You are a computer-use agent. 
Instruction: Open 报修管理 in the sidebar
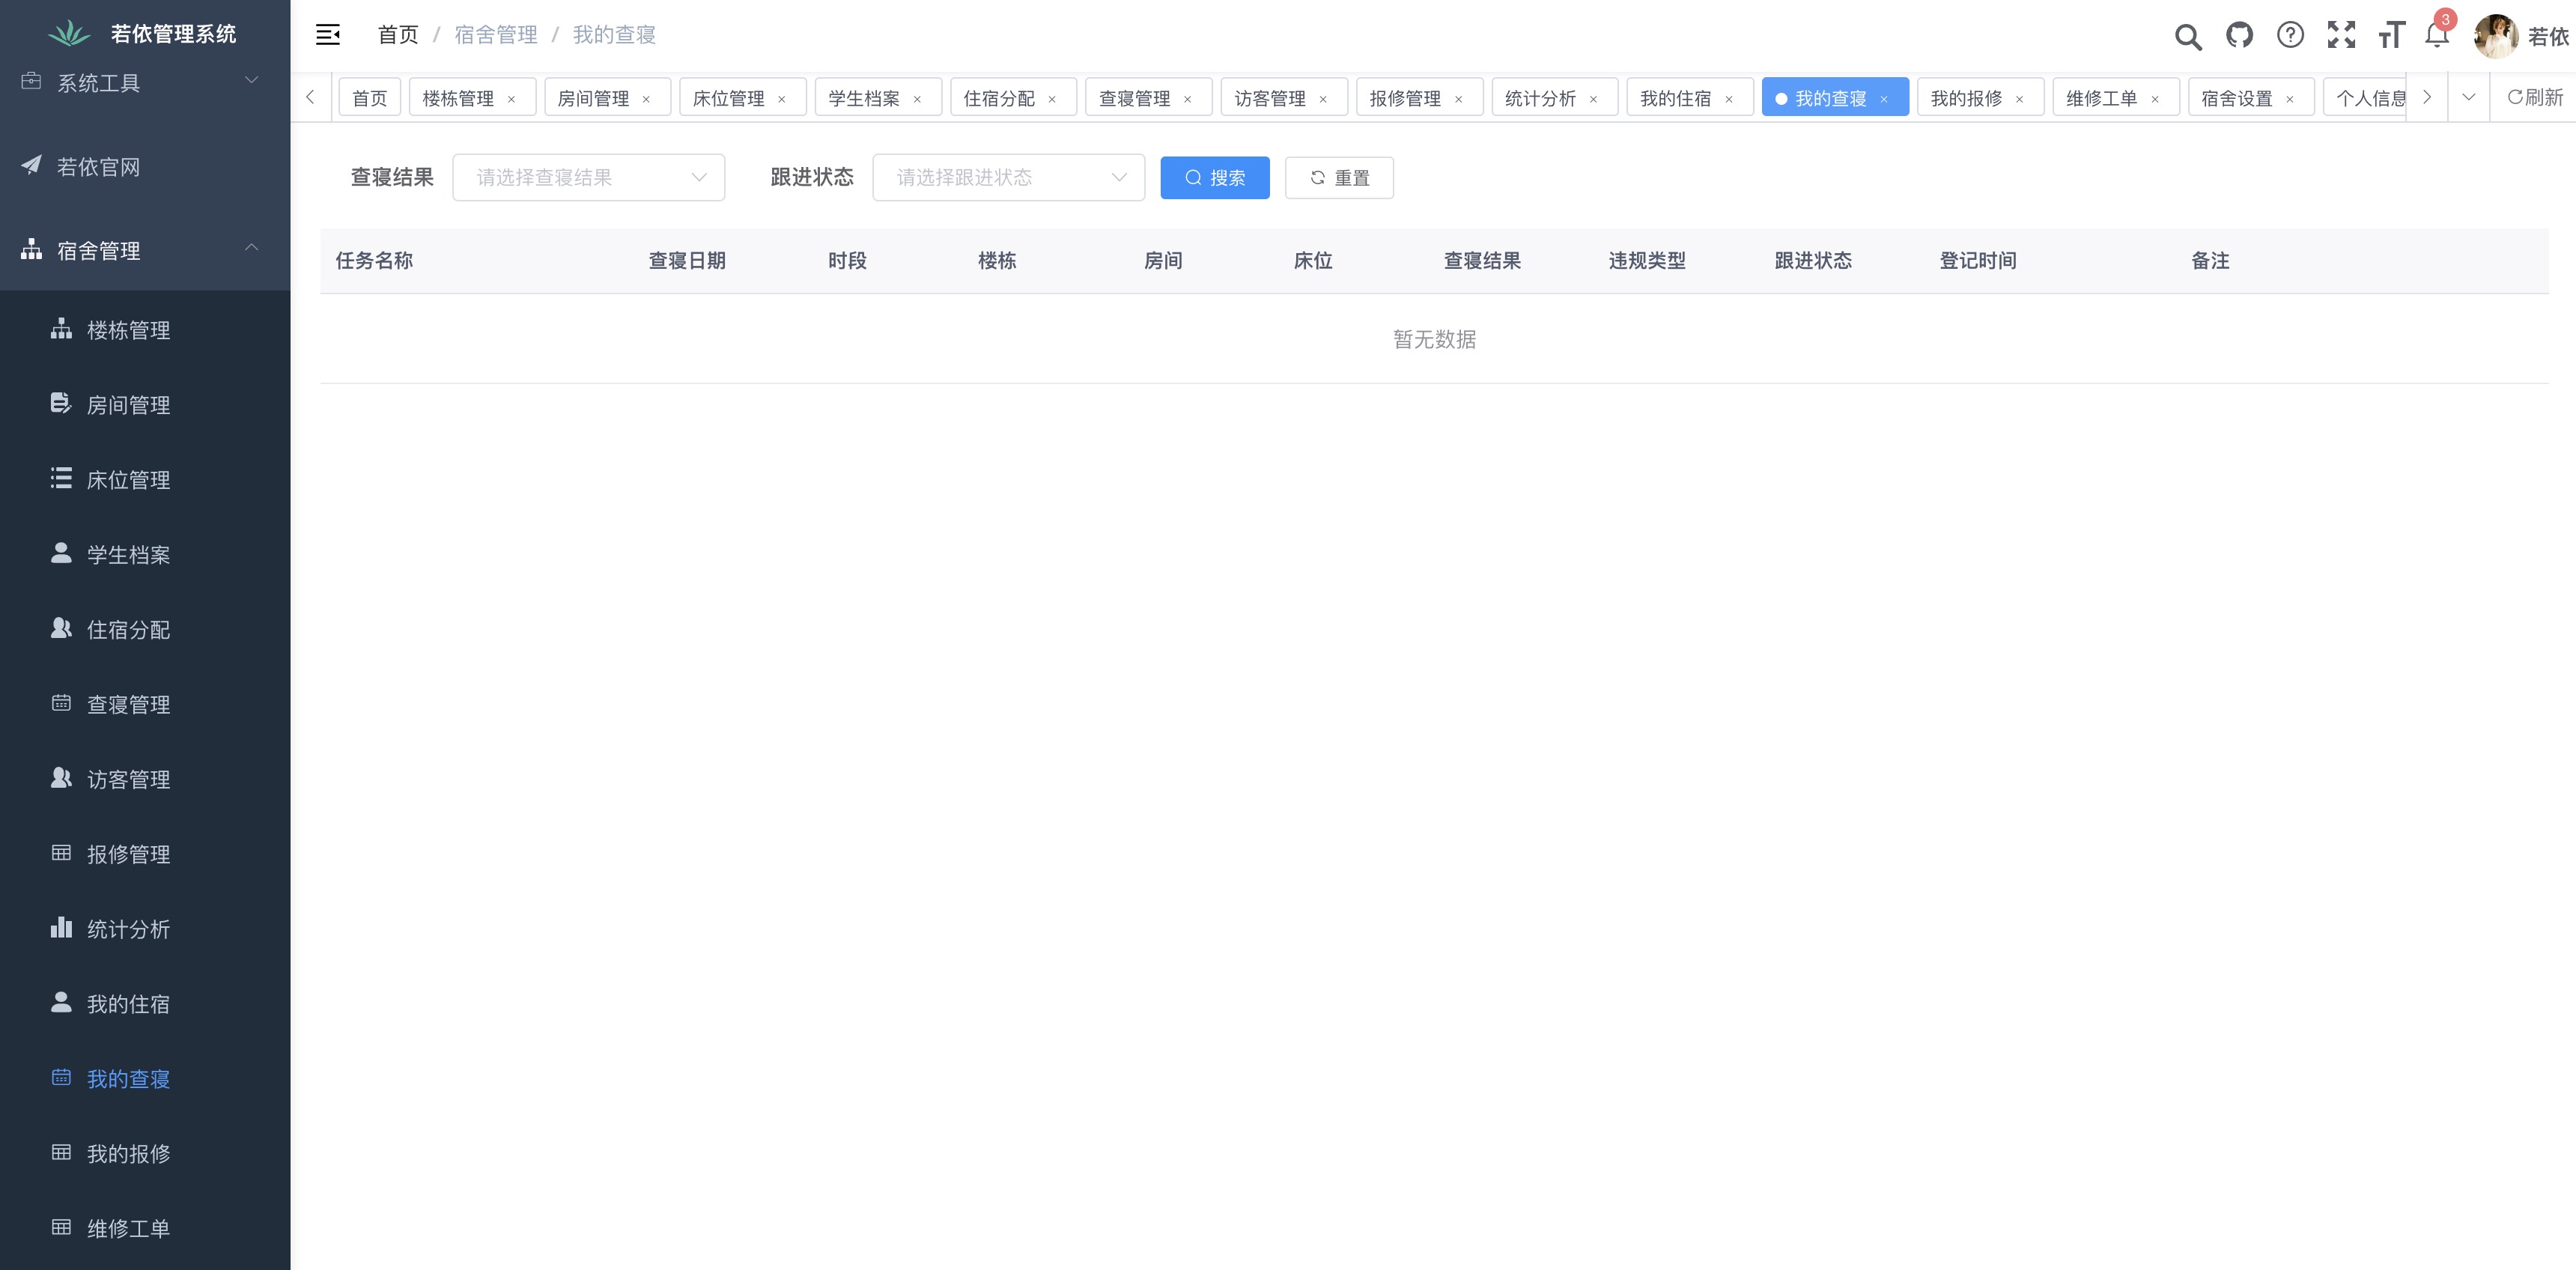pyautogui.click(x=145, y=854)
